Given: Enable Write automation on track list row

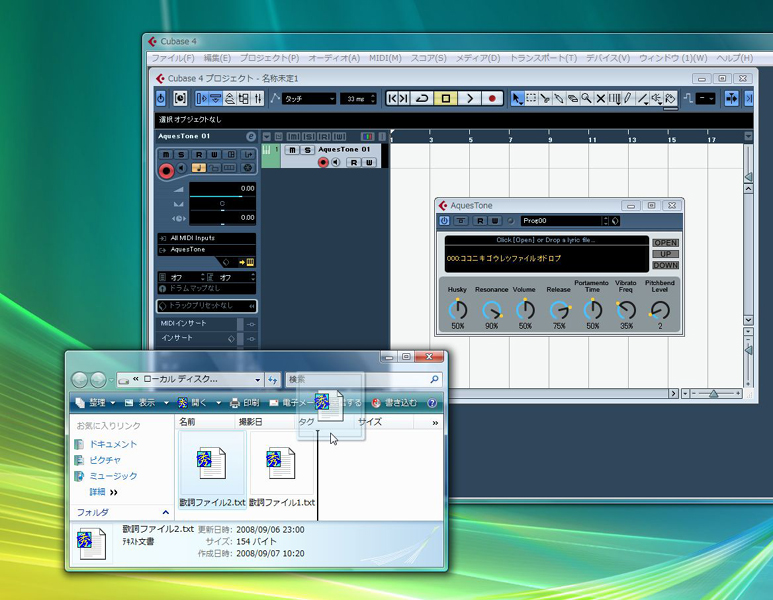Looking at the screenshot, I should 369,162.
